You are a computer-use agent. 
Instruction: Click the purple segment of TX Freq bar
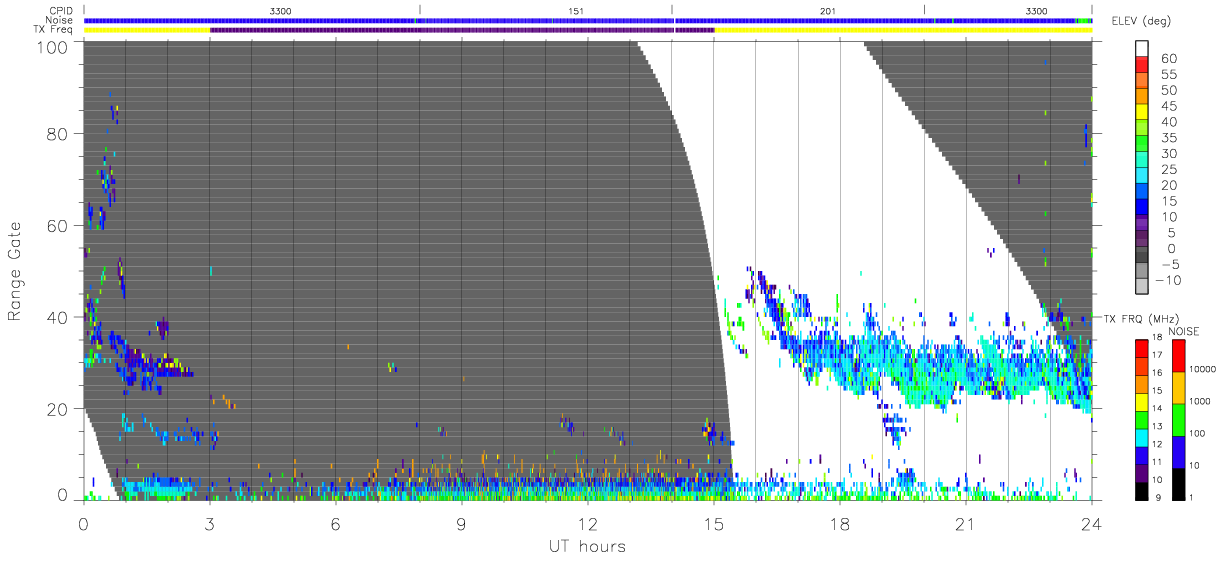pyautogui.click(x=462, y=30)
